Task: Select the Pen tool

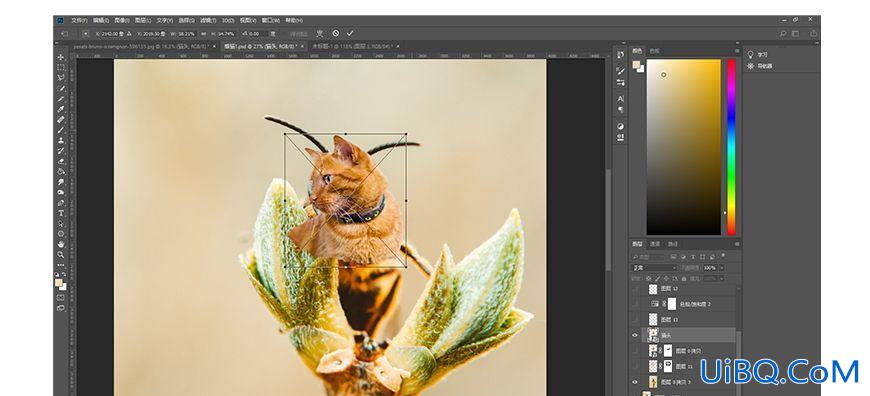Action: pyautogui.click(x=61, y=202)
